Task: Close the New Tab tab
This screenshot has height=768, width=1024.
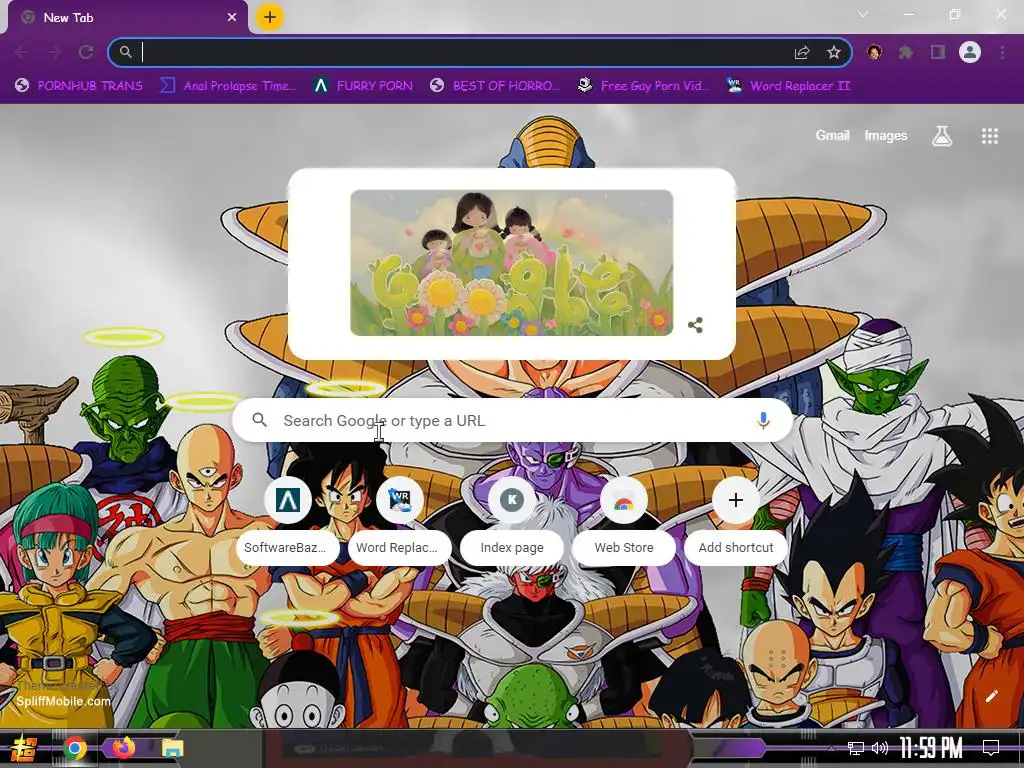Action: coord(232,18)
